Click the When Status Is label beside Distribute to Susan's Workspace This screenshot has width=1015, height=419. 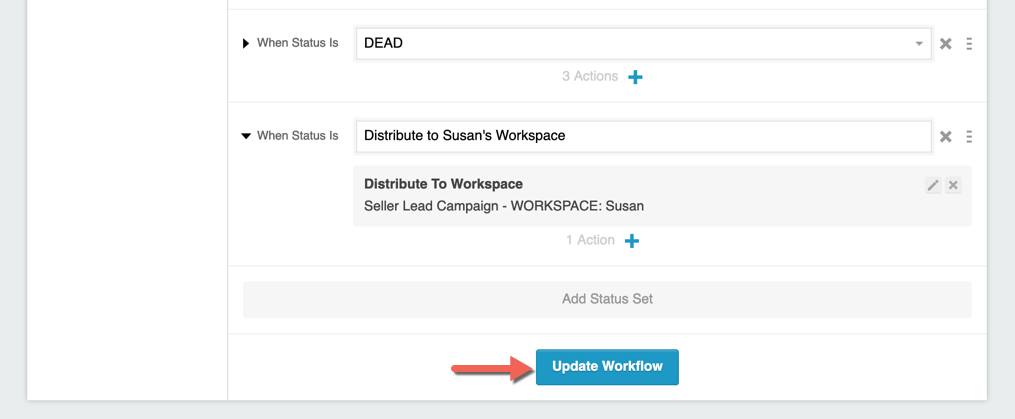(x=298, y=136)
